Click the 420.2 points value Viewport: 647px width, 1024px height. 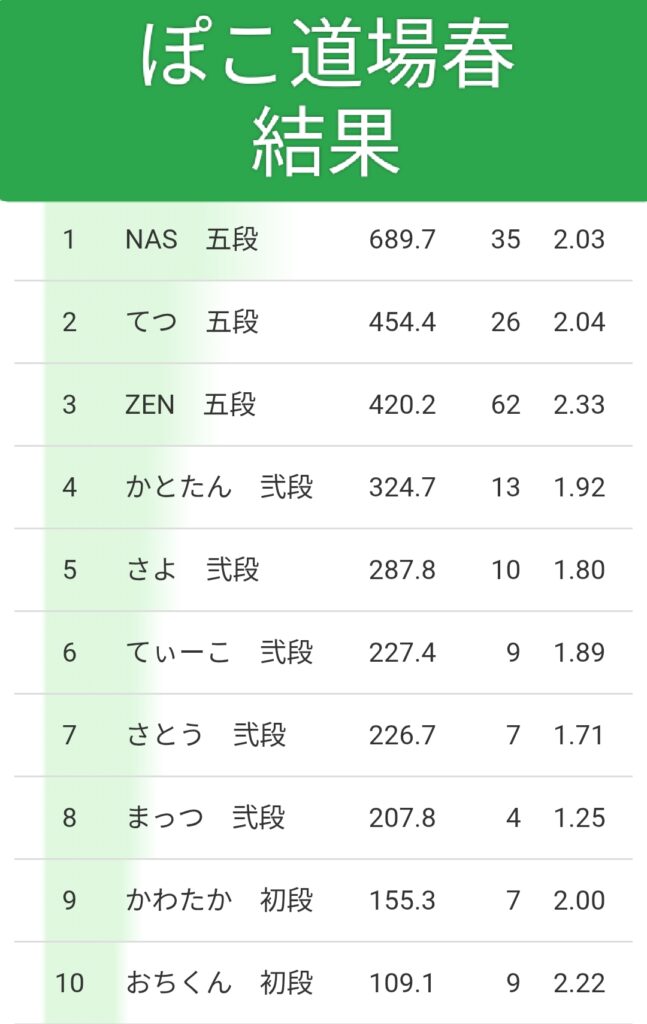pos(402,405)
